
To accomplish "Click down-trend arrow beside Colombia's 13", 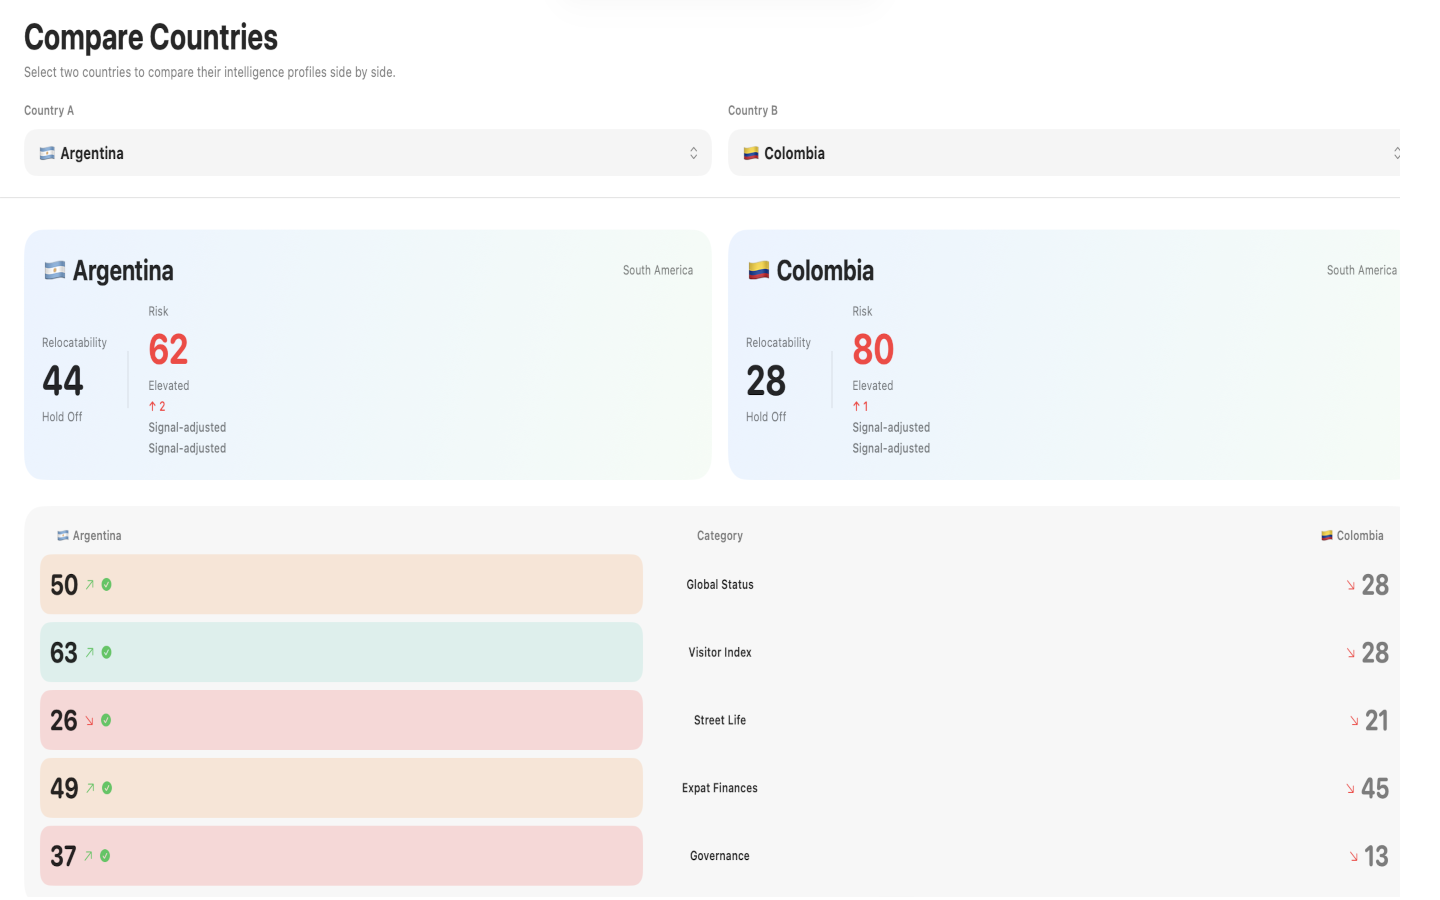I will tap(1354, 857).
